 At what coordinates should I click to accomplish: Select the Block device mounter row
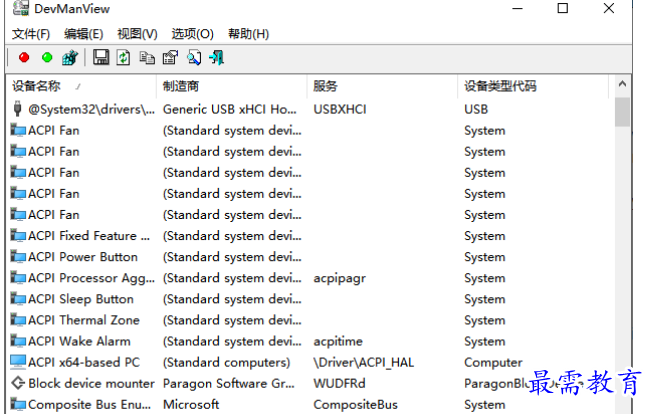pyautogui.click(x=310, y=383)
